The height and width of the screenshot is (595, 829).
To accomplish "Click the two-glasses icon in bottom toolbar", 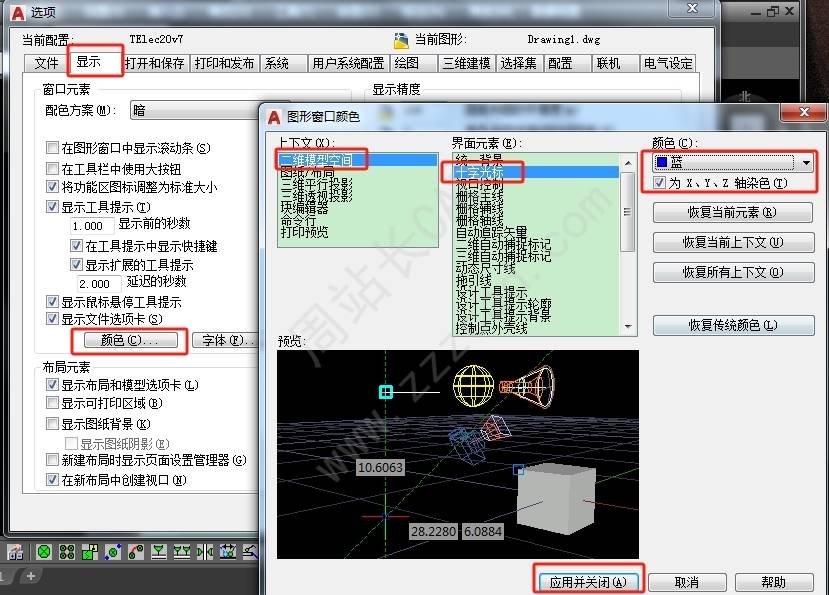I will click(x=182, y=551).
